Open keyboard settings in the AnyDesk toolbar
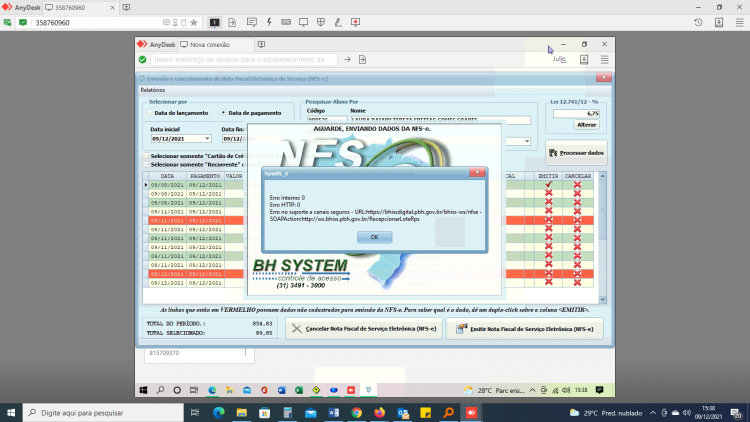 tap(286, 22)
